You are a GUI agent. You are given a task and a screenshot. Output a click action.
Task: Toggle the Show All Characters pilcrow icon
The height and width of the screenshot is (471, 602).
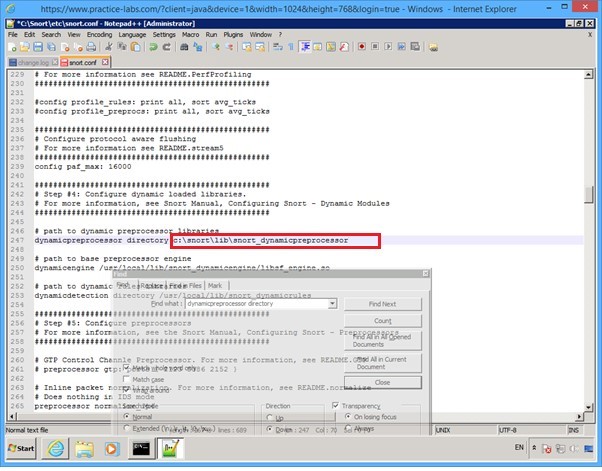[x=291, y=47]
